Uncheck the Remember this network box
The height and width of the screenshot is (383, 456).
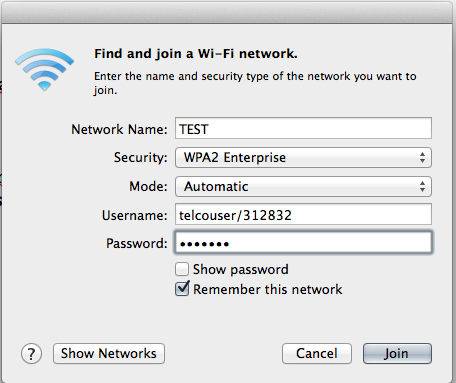point(182,289)
